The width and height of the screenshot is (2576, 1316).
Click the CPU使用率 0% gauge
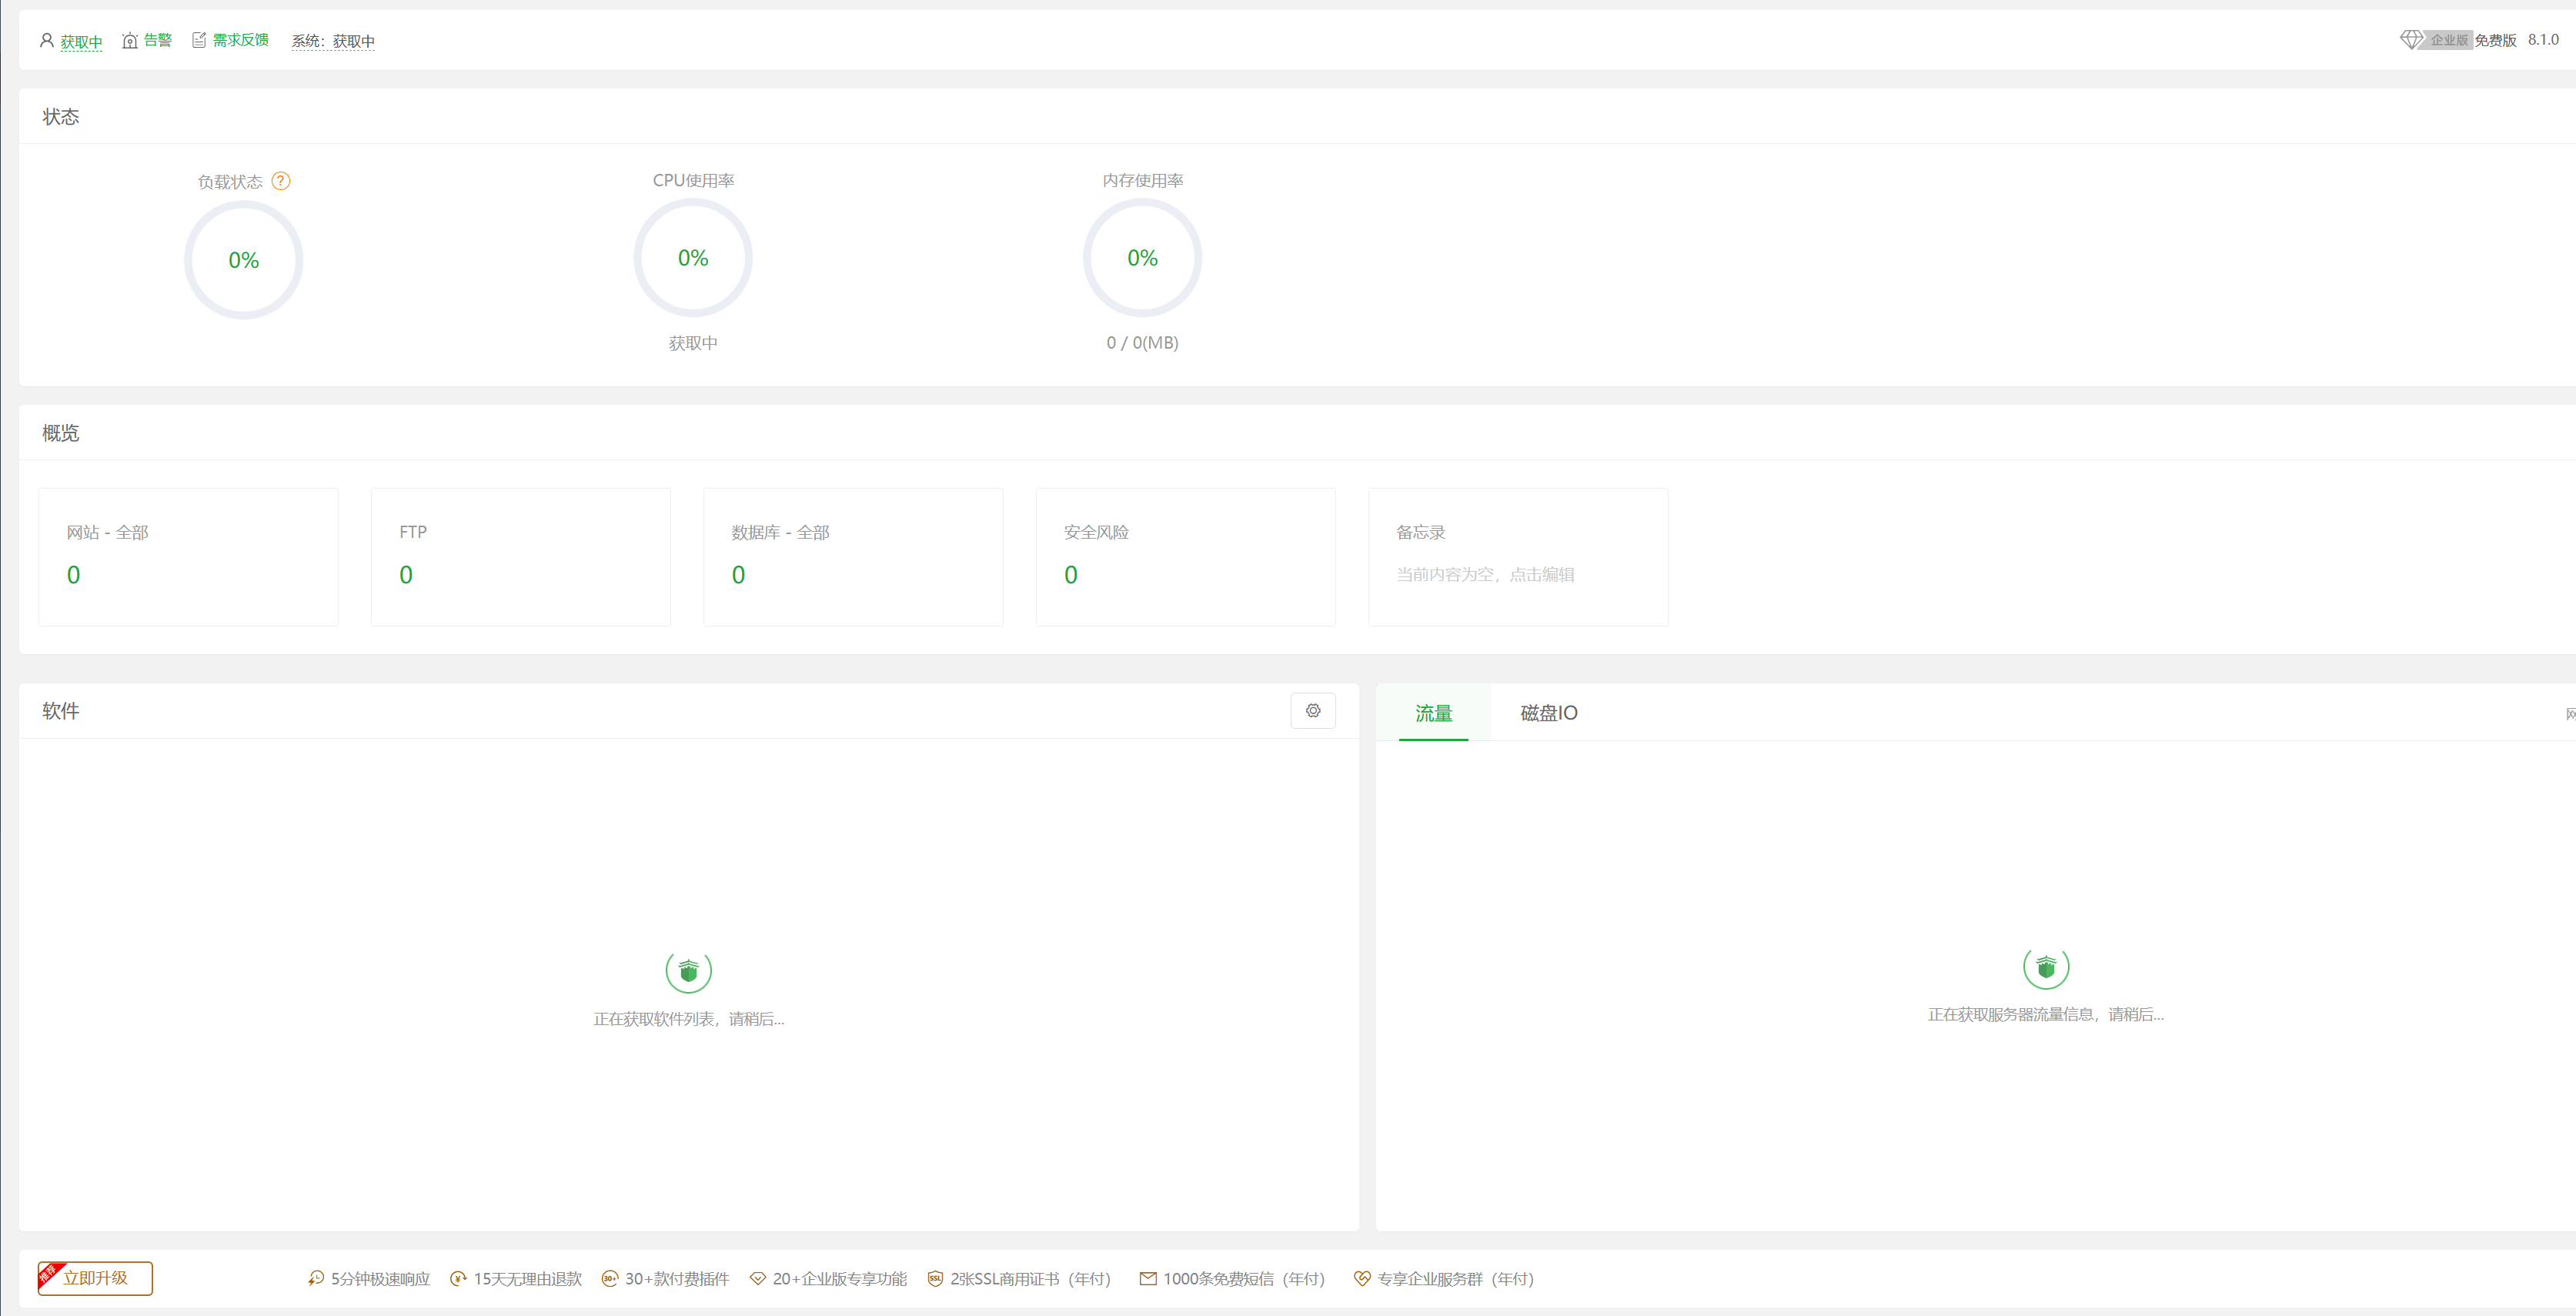point(693,258)
